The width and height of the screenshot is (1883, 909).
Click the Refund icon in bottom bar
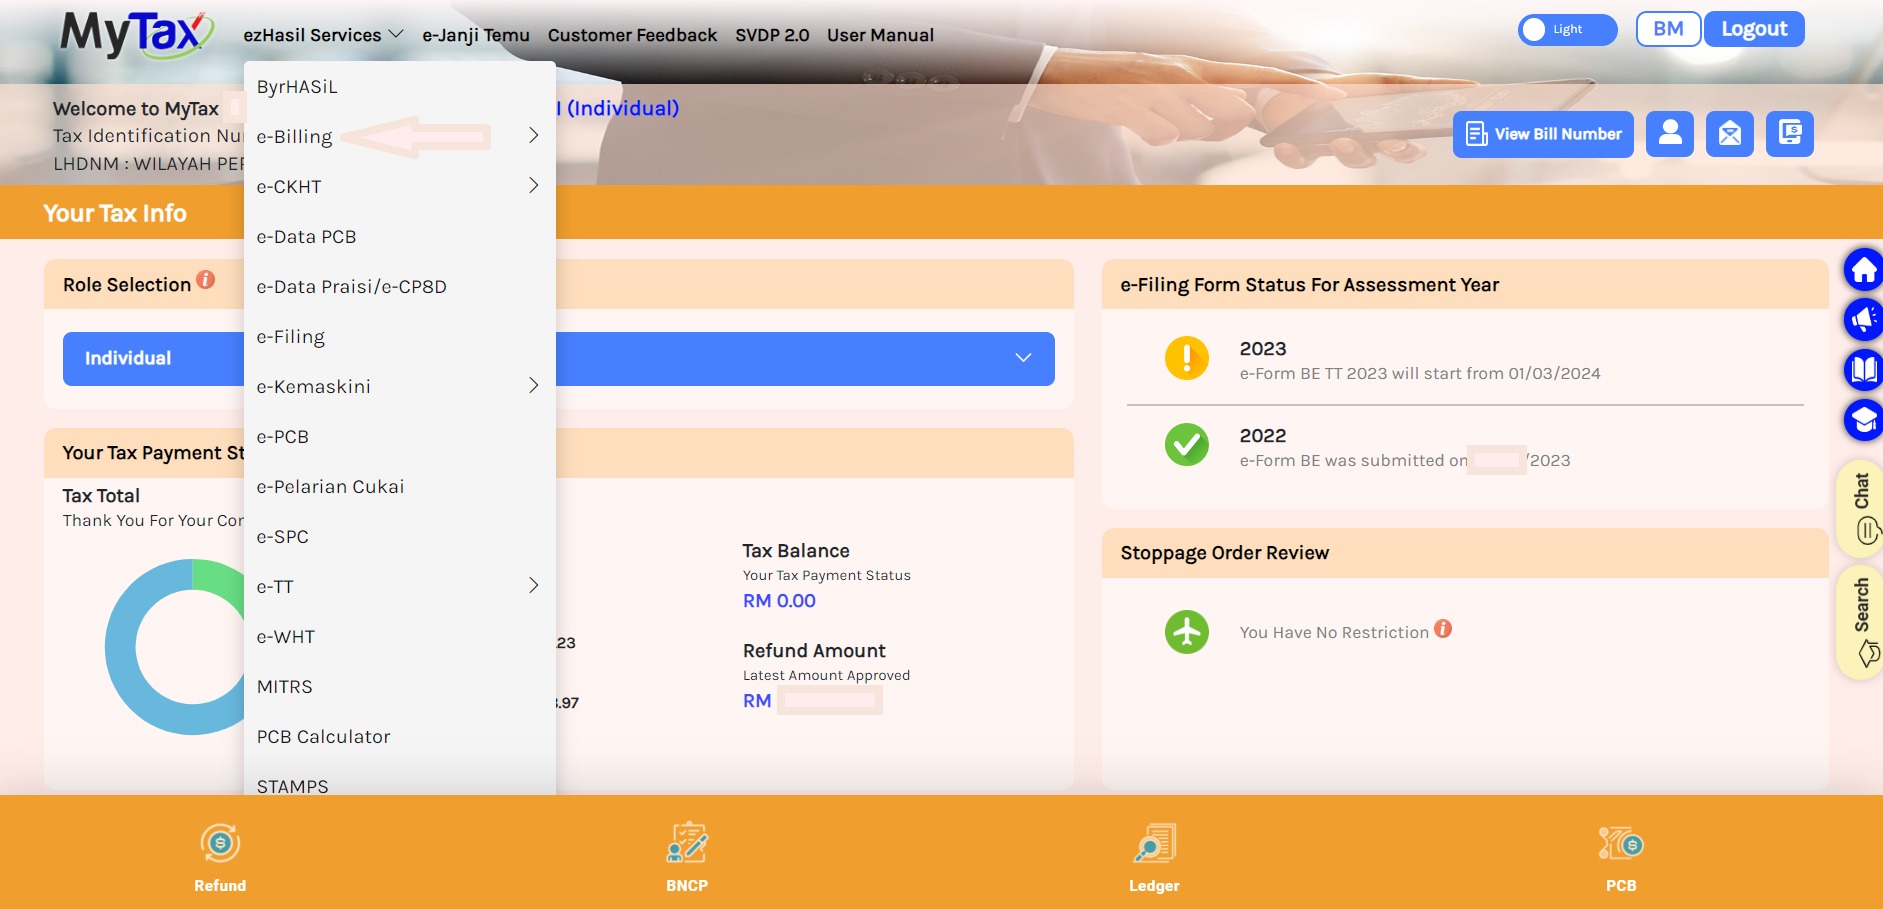point(220,844)
